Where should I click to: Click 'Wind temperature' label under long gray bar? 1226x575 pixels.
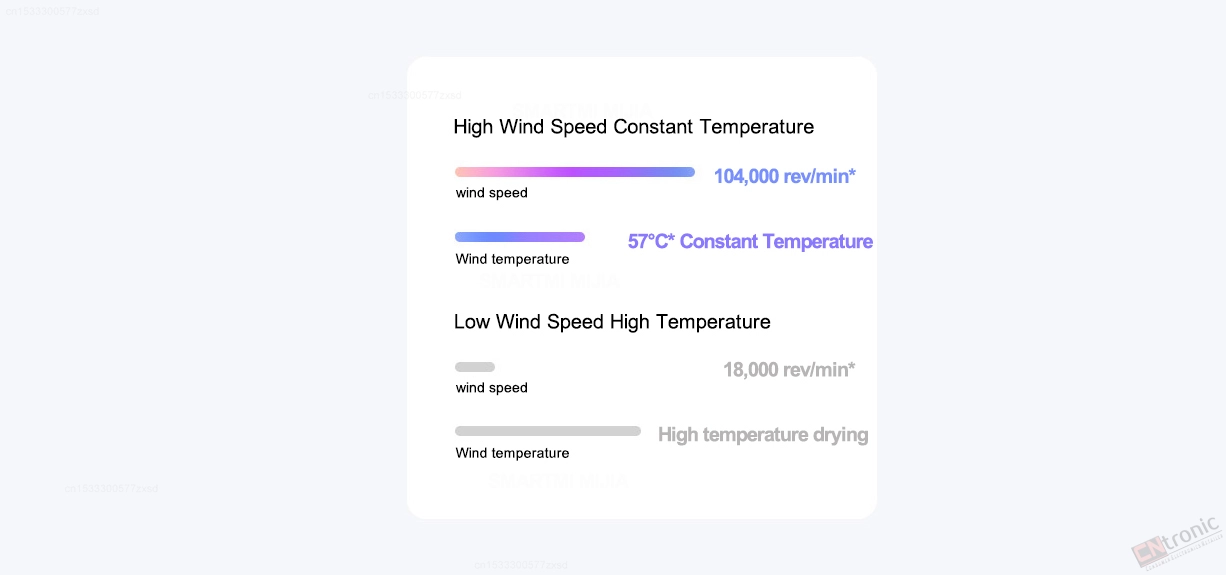tap(512, 453)
